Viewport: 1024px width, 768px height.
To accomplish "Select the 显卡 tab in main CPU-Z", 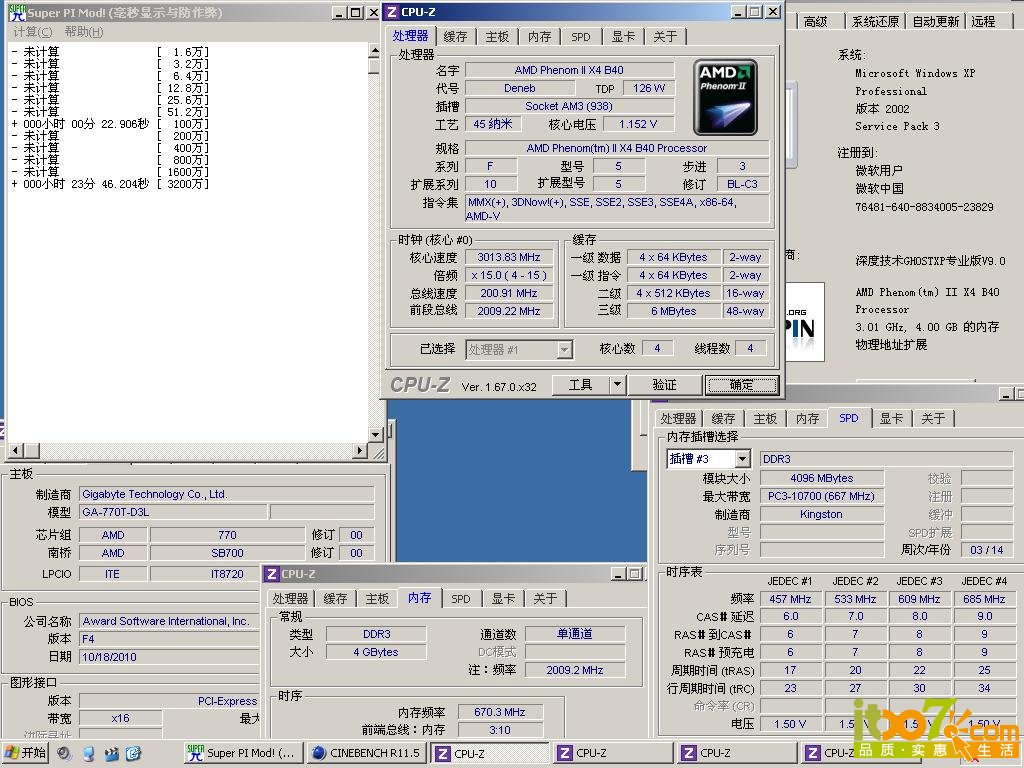I will click(x=623, y=37).
